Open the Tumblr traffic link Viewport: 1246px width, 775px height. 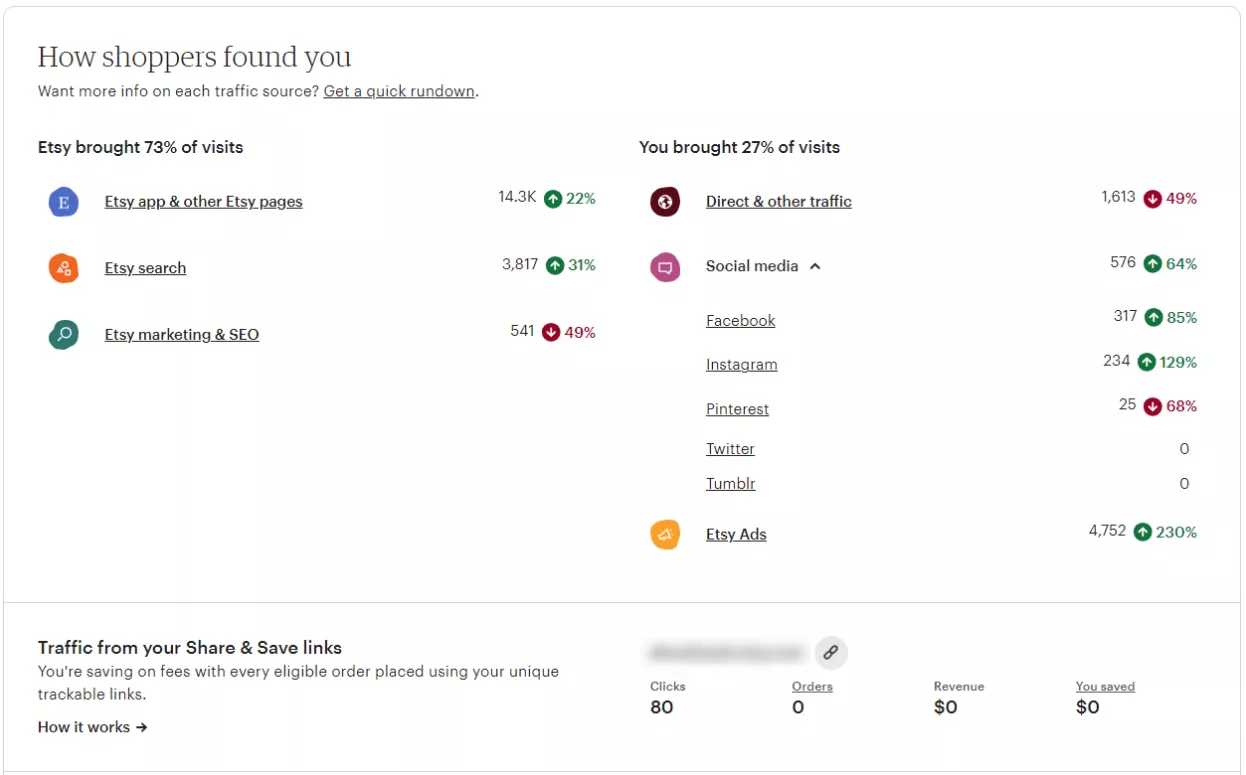point(730,484)
